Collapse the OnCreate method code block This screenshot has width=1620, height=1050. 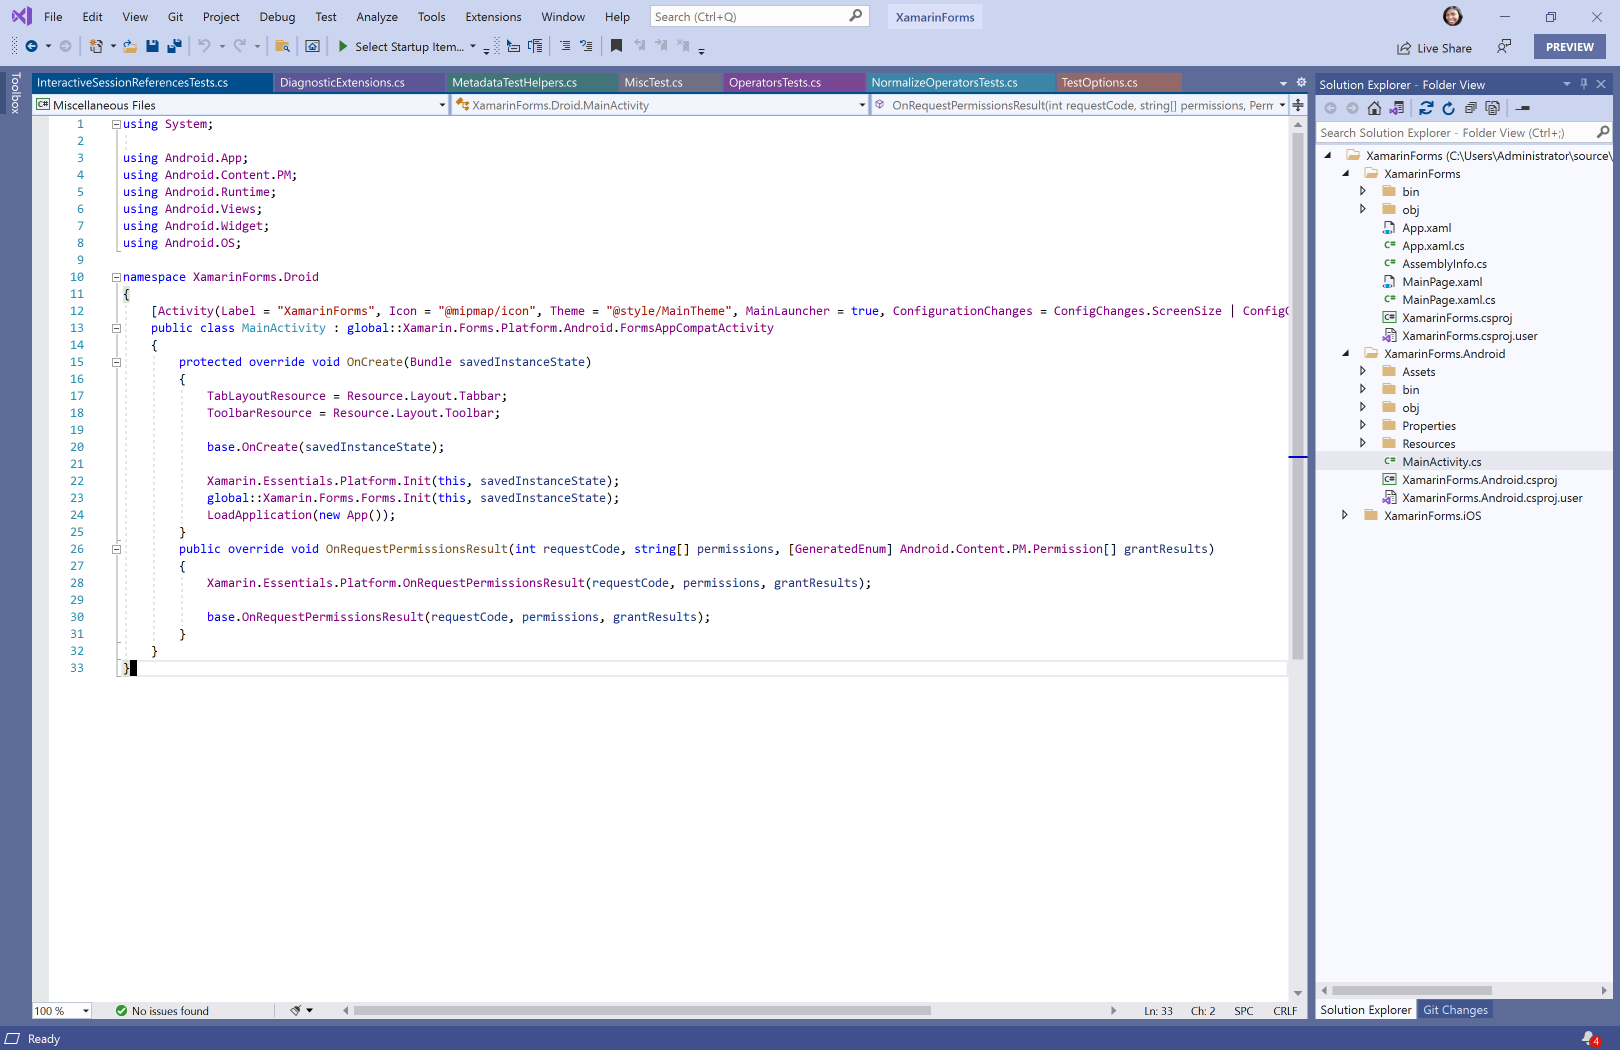(116, 362)
